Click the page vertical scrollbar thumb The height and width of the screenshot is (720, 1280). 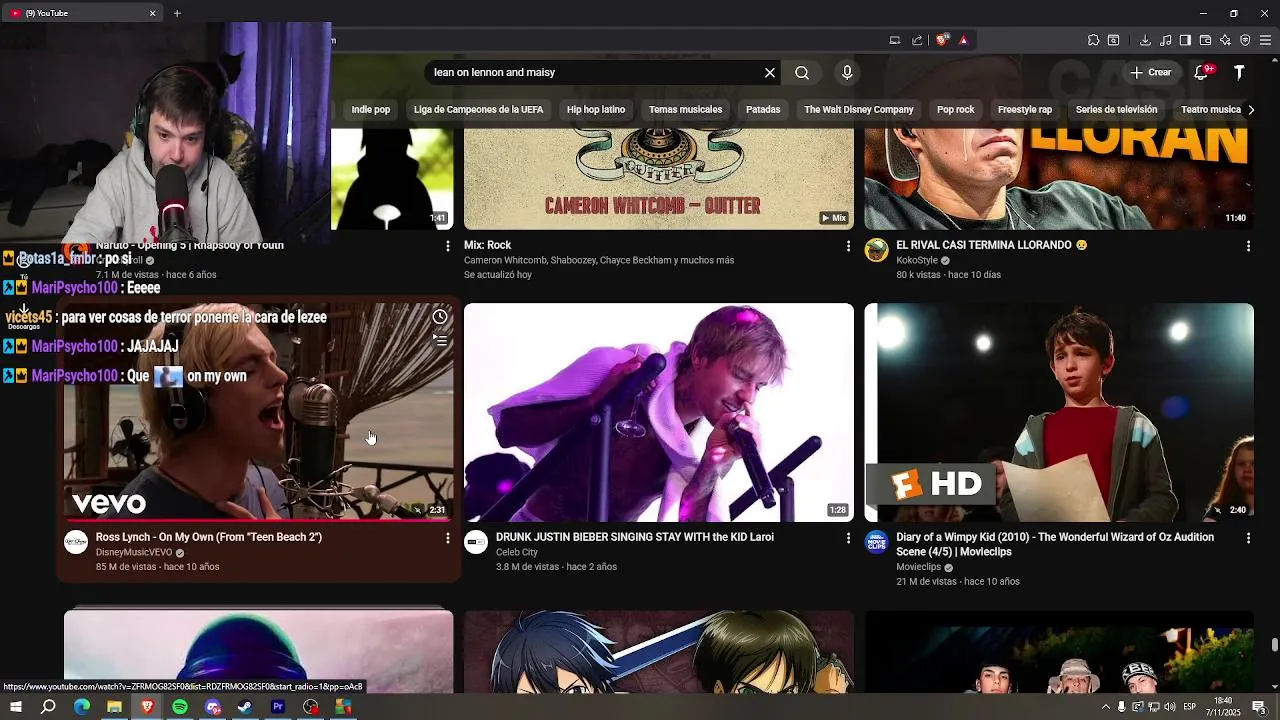click(1274, 645)
